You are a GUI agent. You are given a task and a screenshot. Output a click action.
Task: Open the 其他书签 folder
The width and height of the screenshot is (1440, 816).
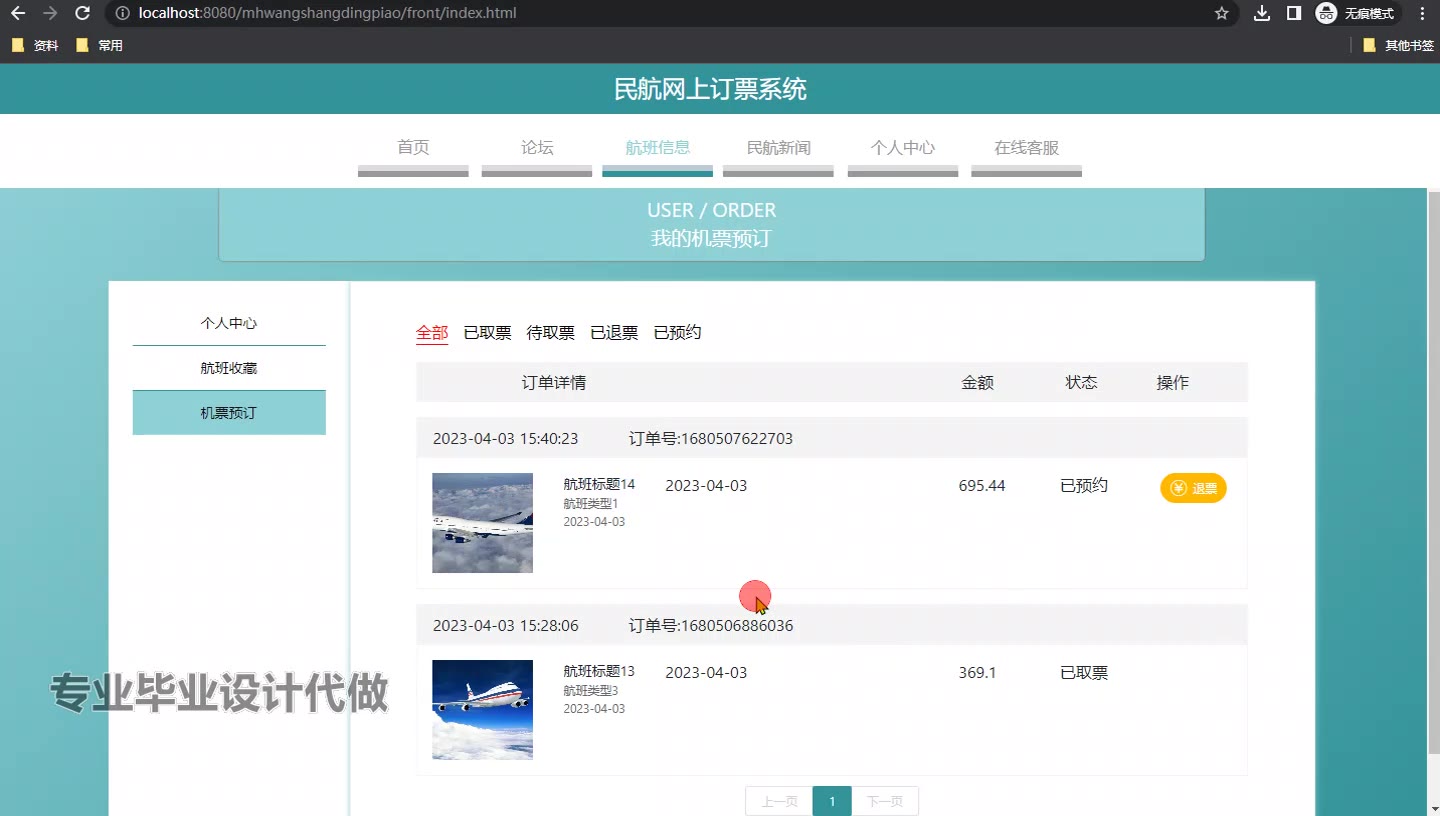1398,45
